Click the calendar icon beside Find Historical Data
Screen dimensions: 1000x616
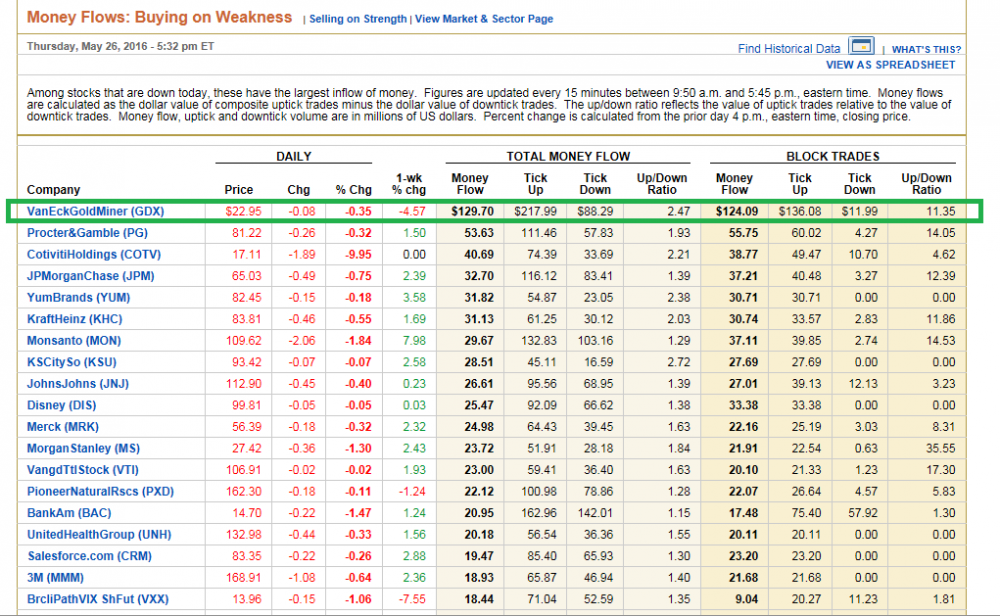pos(861,47)
